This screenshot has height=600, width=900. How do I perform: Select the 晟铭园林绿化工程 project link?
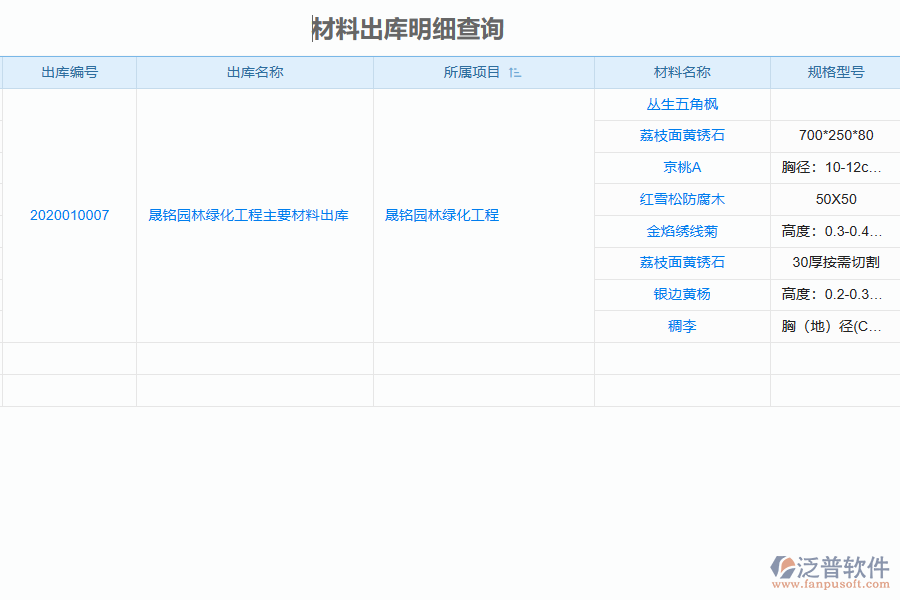coord(443,214)
